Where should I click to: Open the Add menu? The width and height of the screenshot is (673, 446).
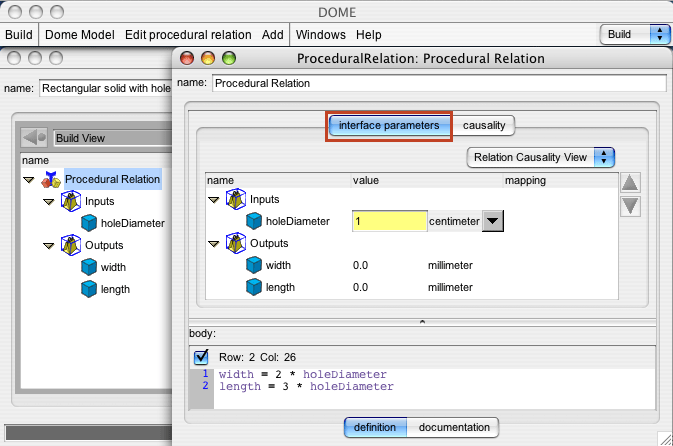(x=273, y=34)
